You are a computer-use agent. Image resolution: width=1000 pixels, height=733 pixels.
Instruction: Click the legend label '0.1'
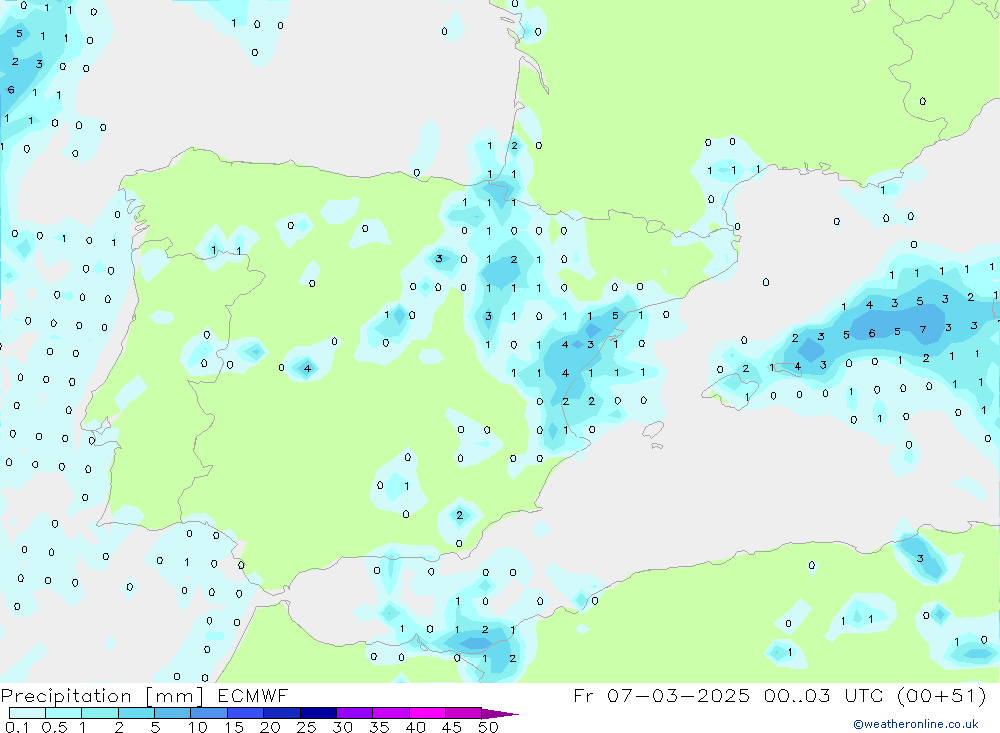click(x=17, y=727)
